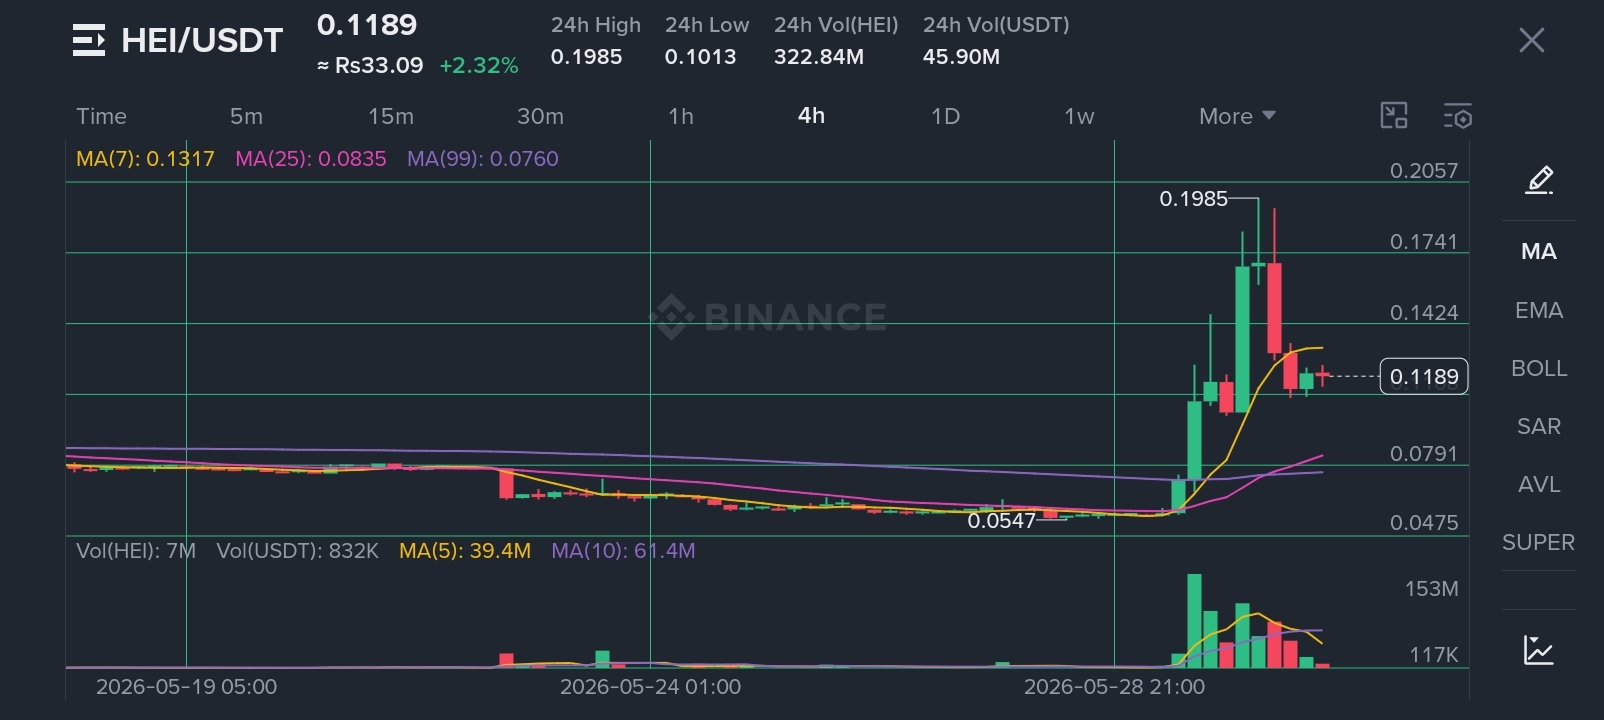Click the 24h Vol(HEI) value 322.84M

(819, 57)
